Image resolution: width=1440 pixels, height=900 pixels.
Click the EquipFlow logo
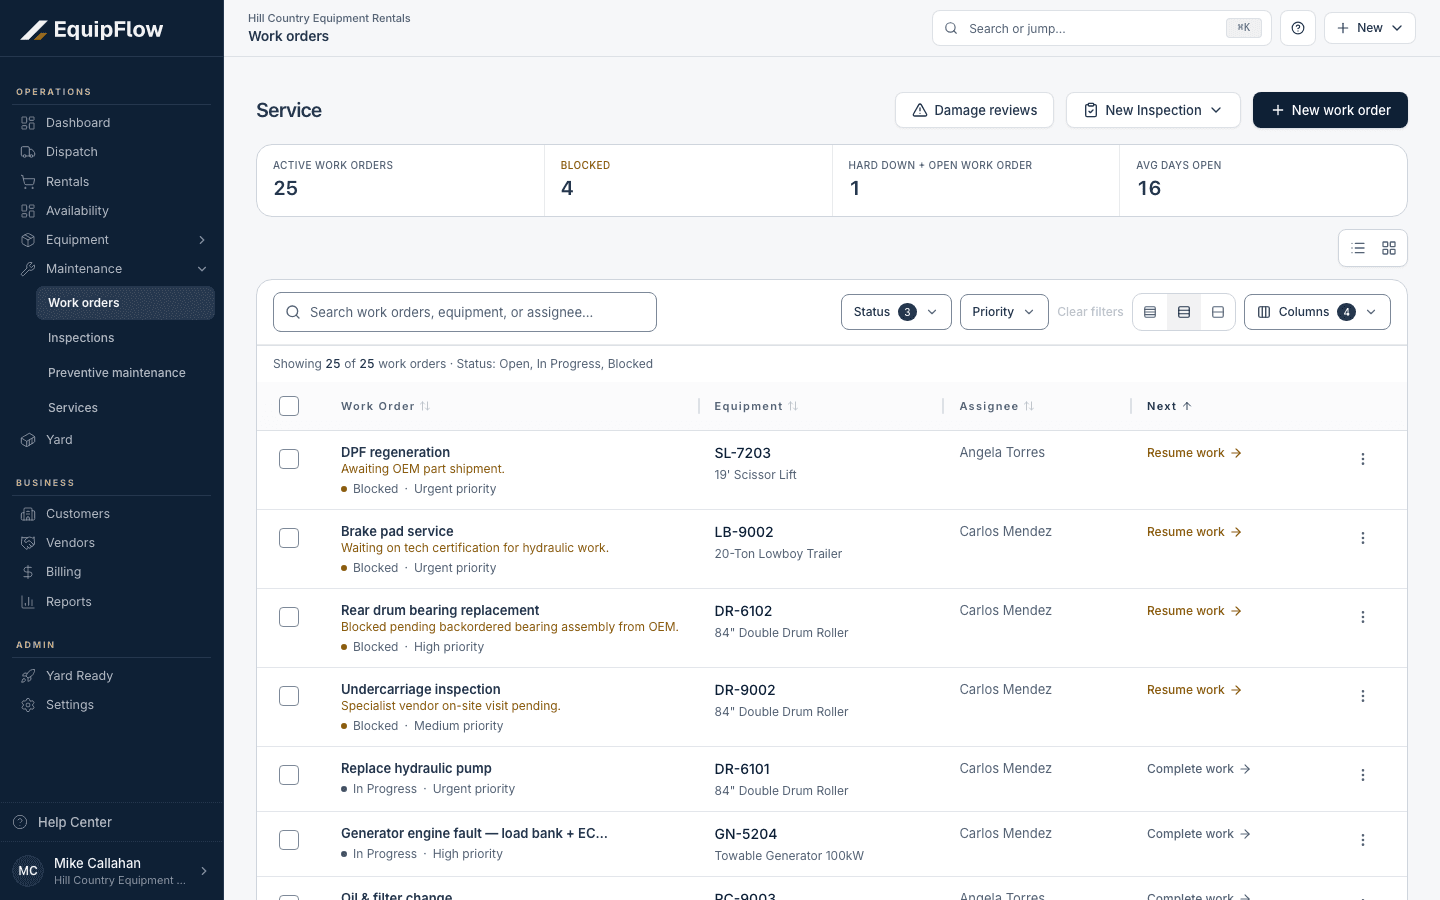point(92,29)
